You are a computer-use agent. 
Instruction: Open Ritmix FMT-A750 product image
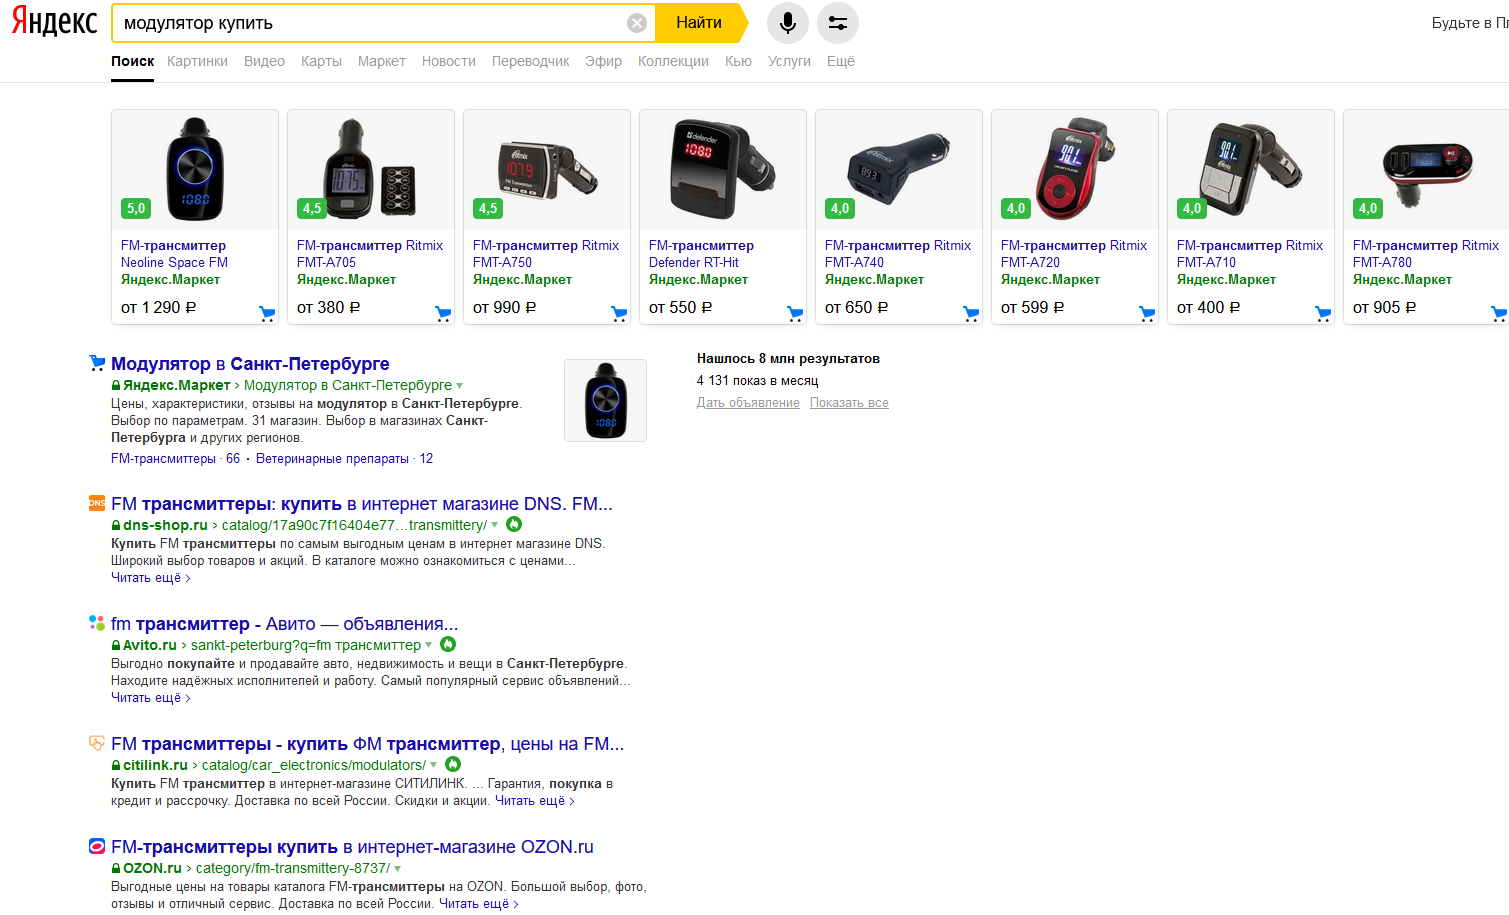coord(547,169)
